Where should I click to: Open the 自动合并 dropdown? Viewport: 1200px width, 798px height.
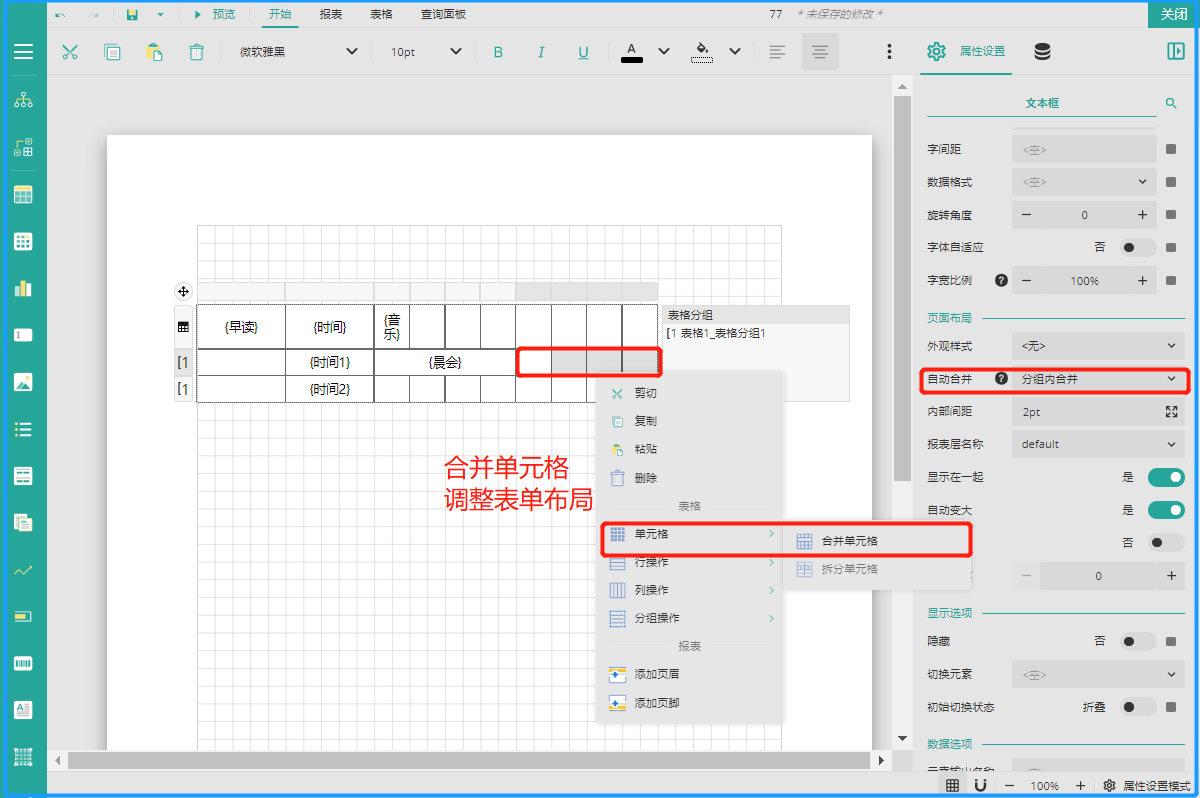click(x=1097, y=379)
